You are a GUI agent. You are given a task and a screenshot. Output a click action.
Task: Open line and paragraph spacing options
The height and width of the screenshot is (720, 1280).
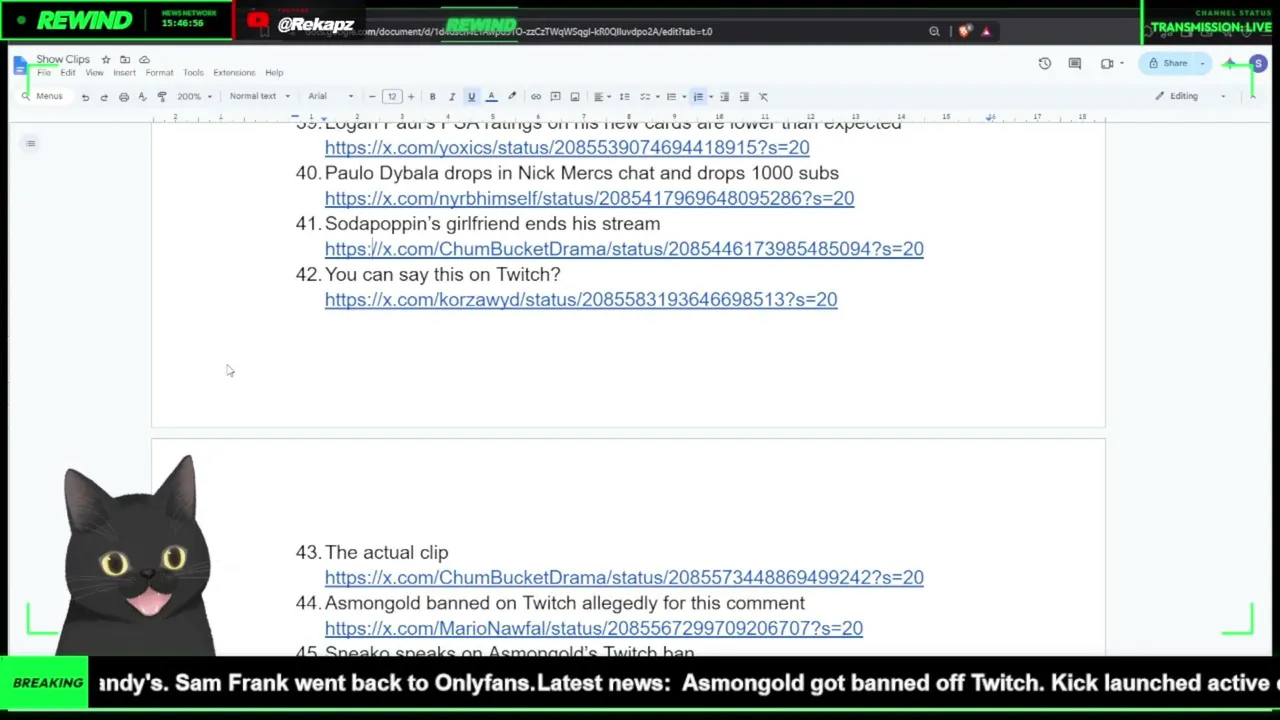click(624, 97)
